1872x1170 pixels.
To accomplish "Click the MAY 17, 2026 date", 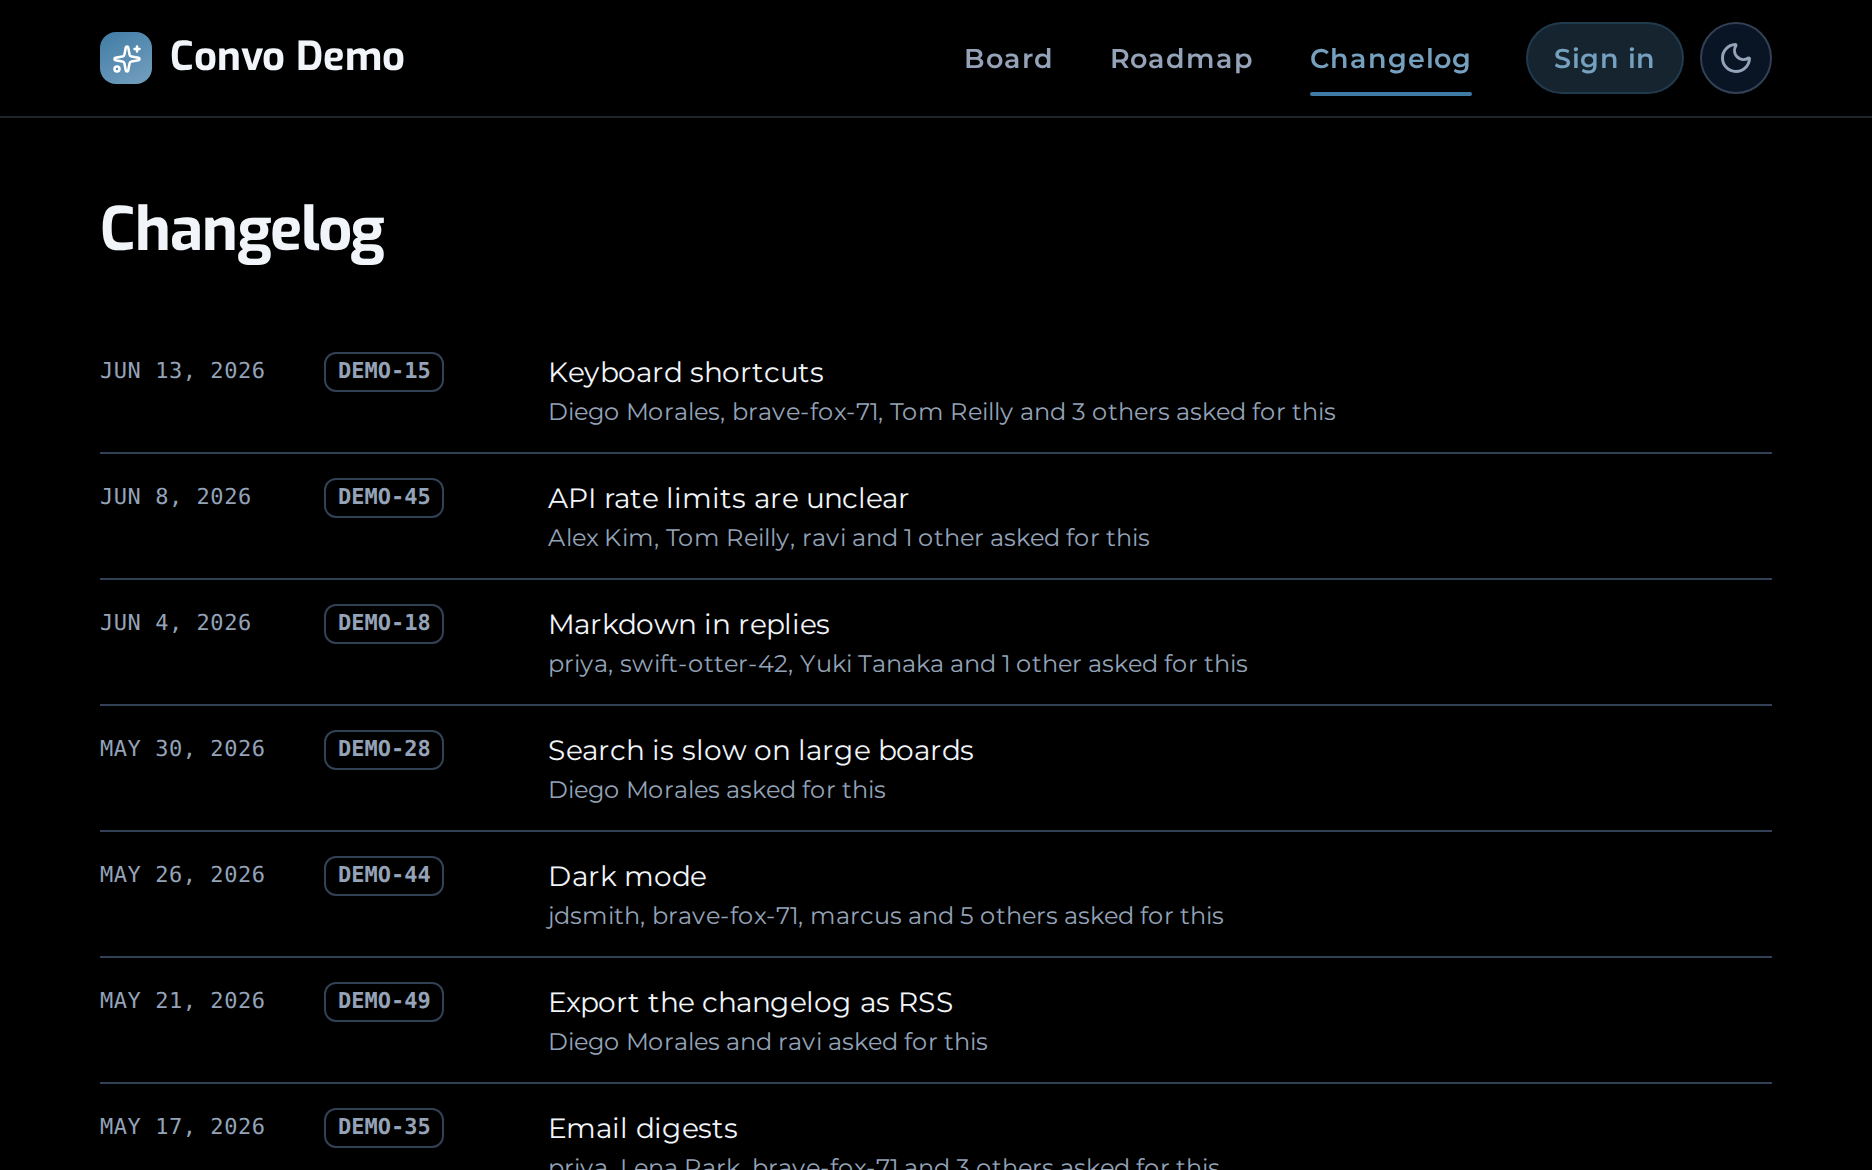I will point(182,1127).
